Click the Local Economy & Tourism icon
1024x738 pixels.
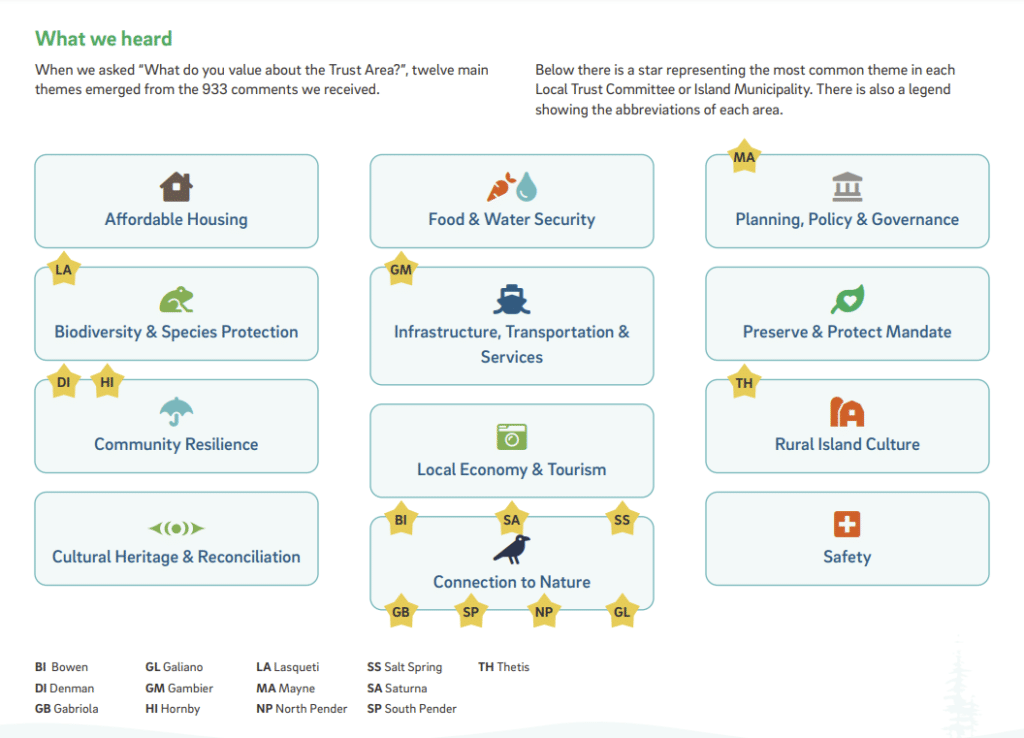512,437
